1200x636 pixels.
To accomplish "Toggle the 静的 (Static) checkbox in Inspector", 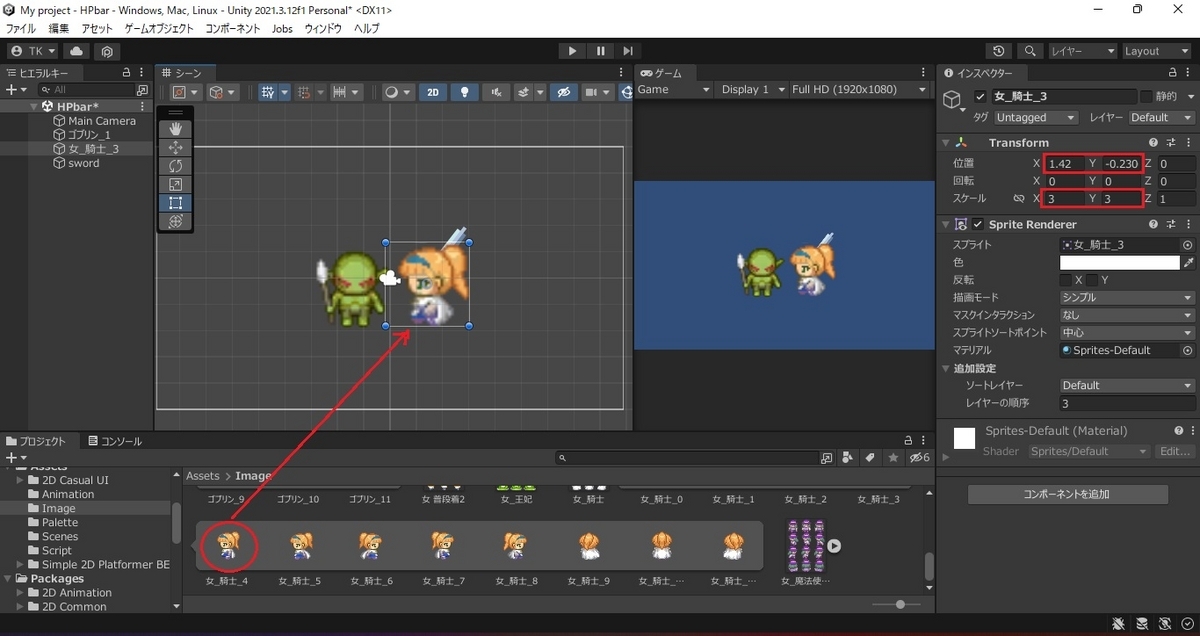I will click(x=1146, y=96).
